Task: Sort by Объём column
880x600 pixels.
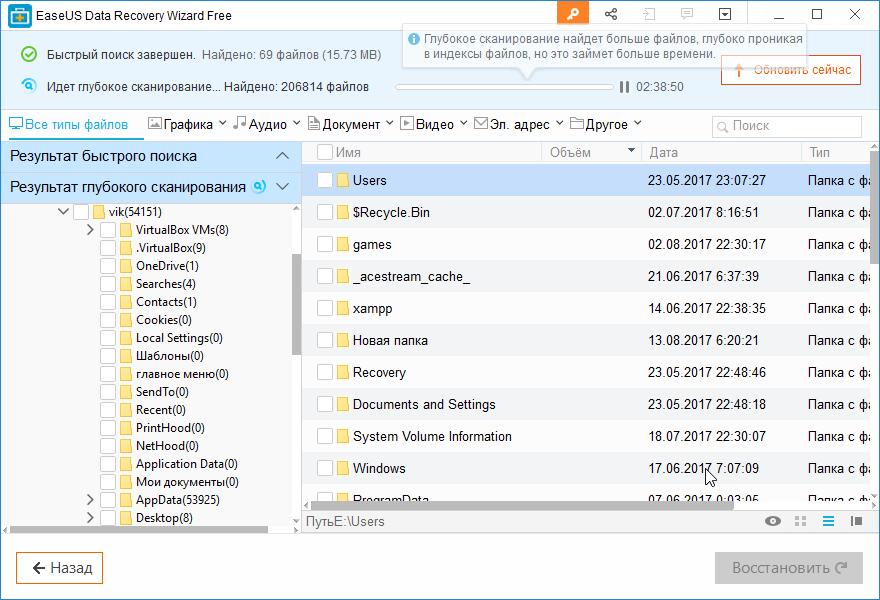Action: click(x=592, y=152)
